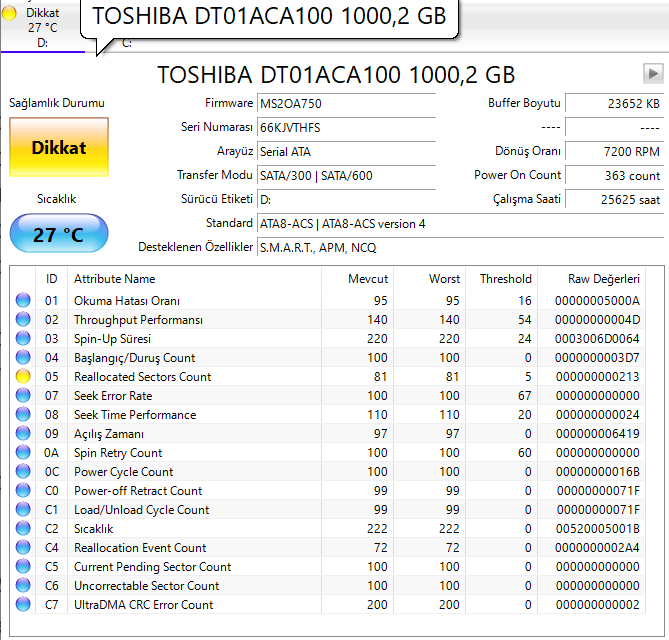The image size is (669, 640).
Task: Click raw value 000000000213
Action: [x=597, y=377]
